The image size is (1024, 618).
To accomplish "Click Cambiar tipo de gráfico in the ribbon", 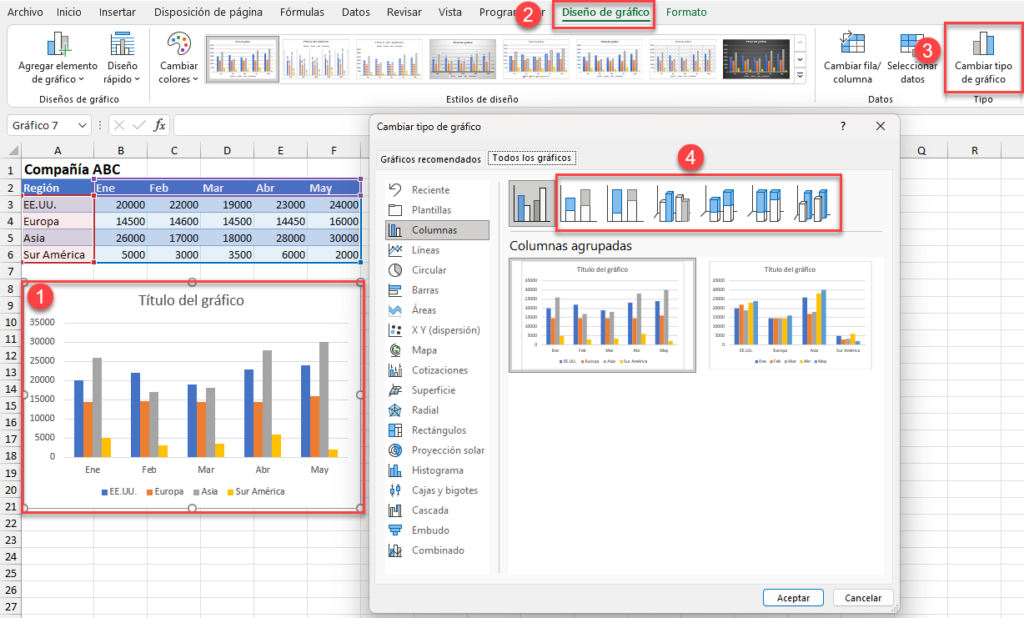I will (982, 57).
